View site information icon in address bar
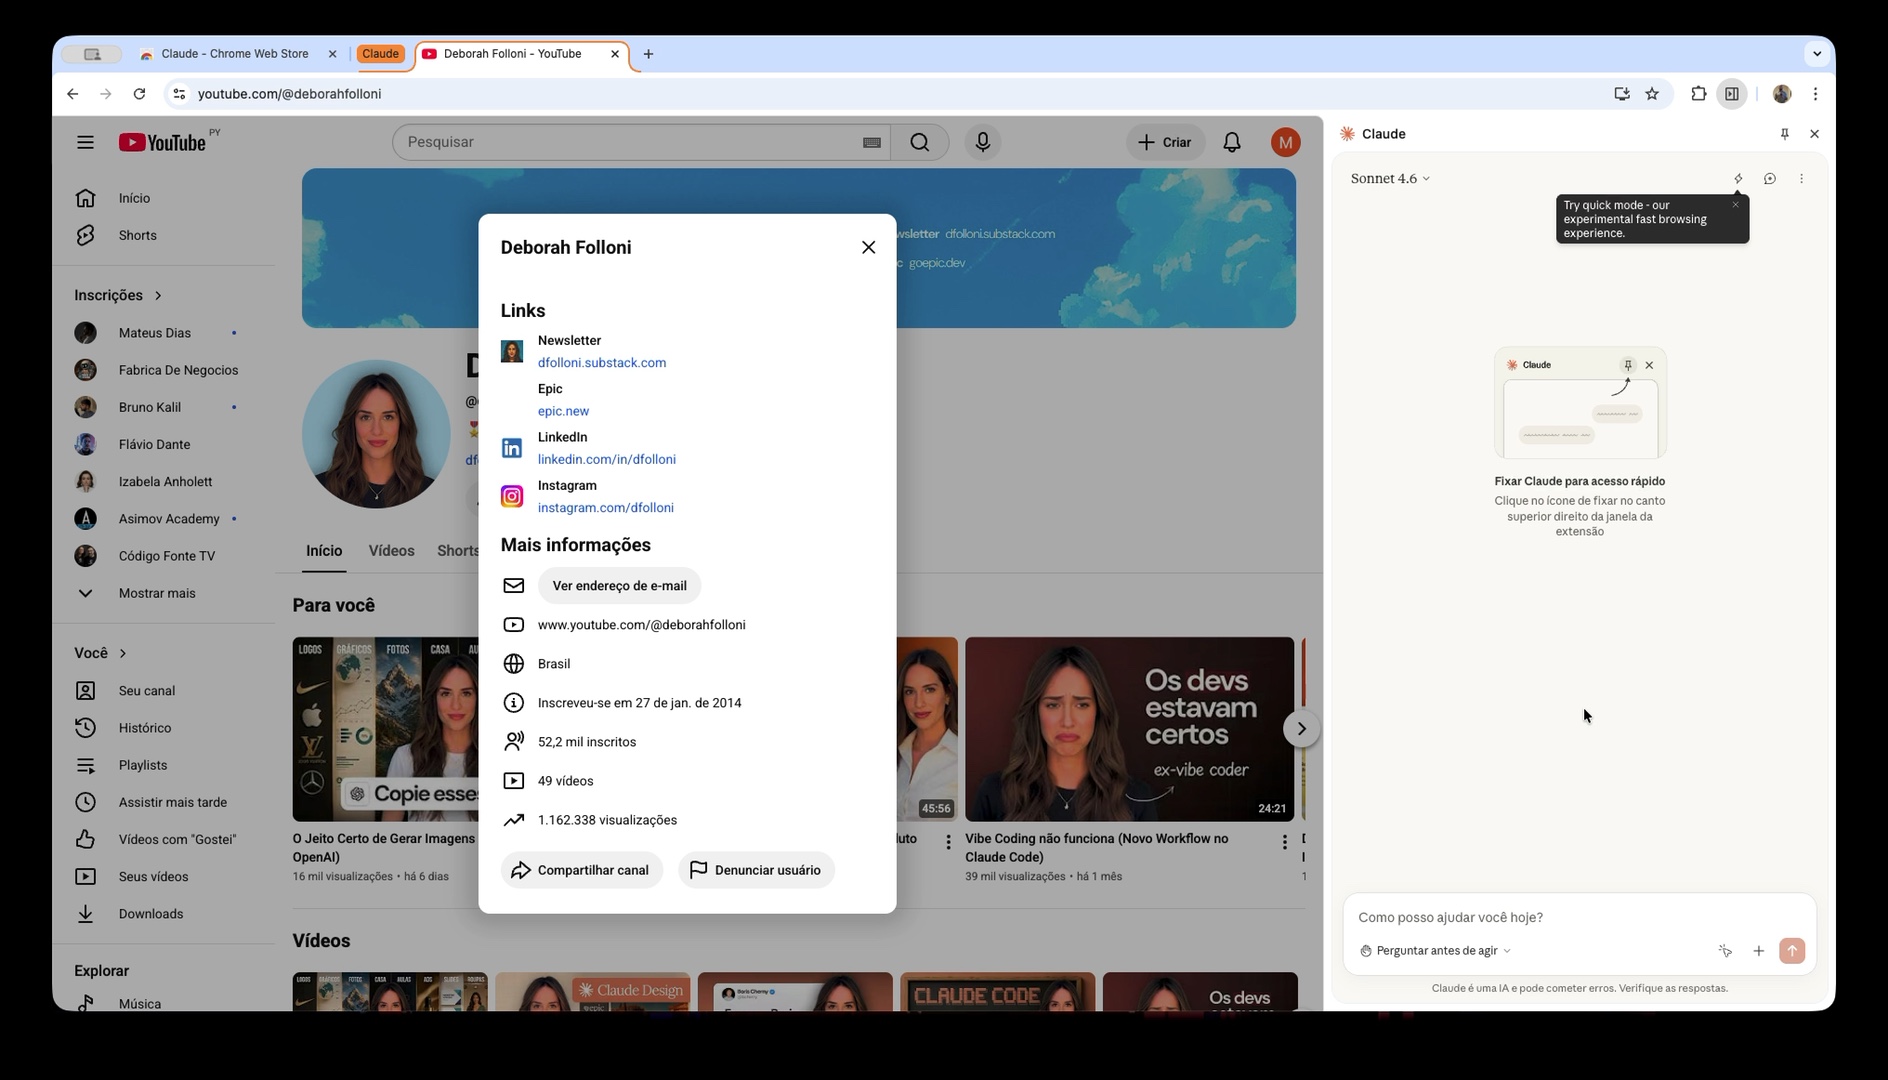 (x=178, y=94)
